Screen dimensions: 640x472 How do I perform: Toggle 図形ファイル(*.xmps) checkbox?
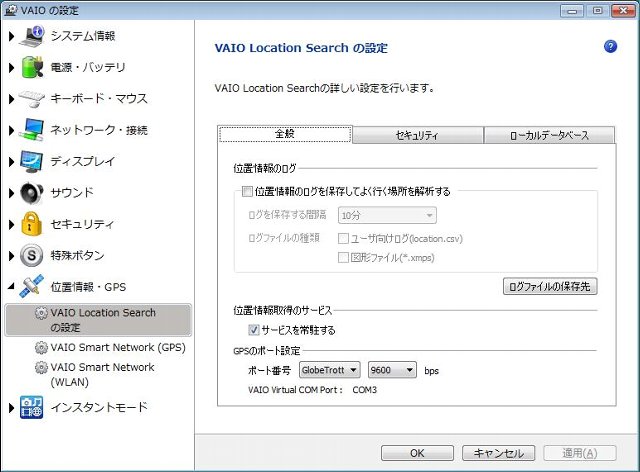(343, 258)
